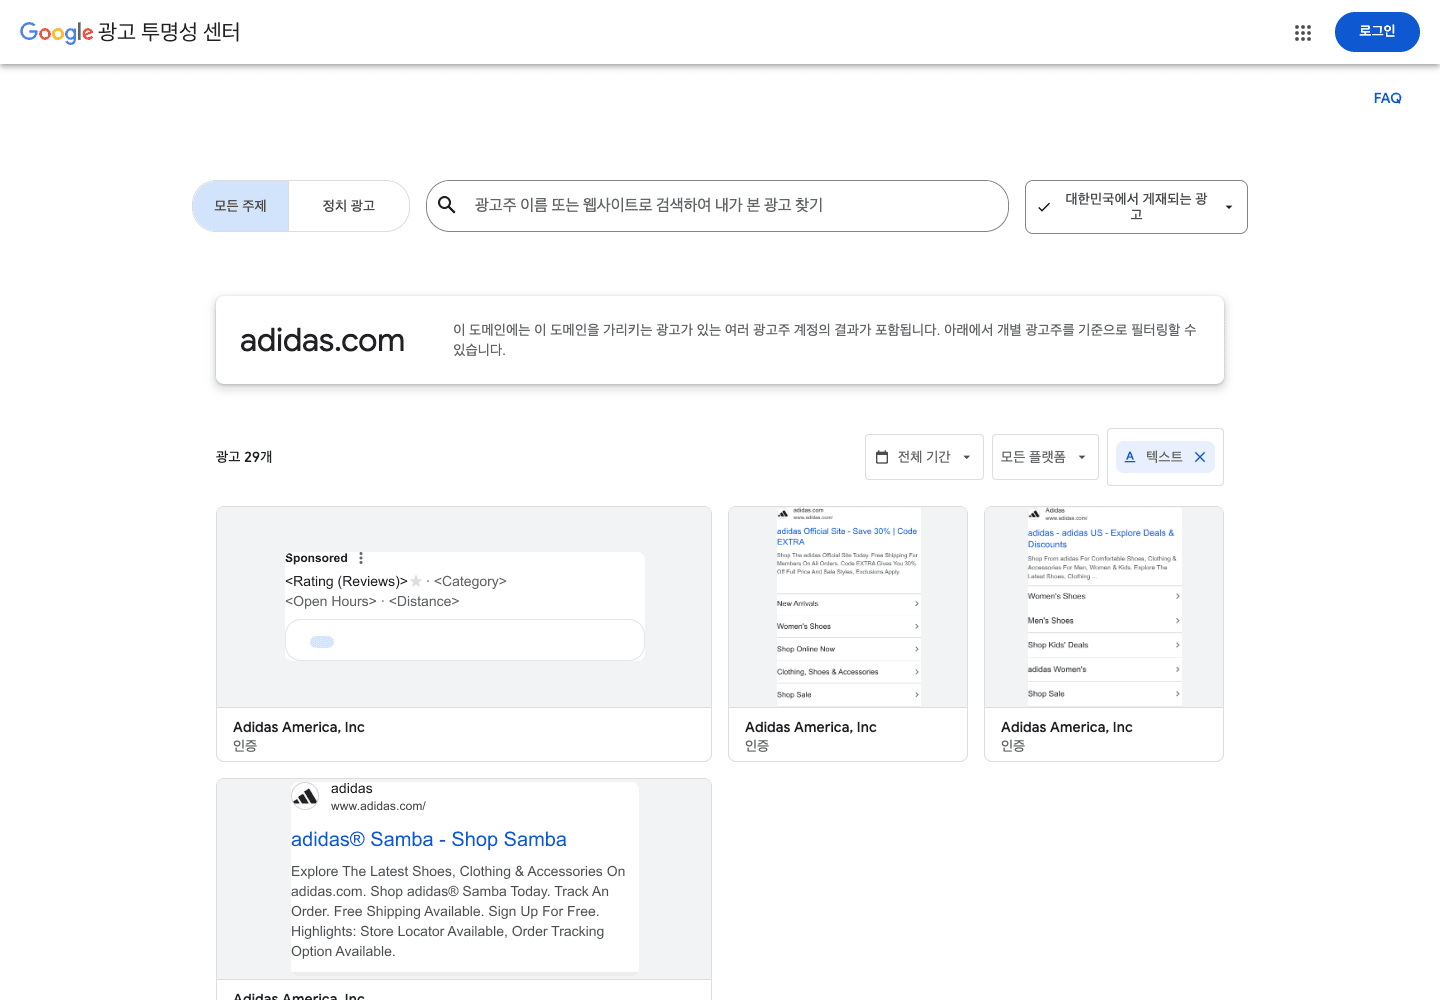Open the 전체 기간 date range dropdown
Screen dimensions: 1440x1000
click(924, 457)
